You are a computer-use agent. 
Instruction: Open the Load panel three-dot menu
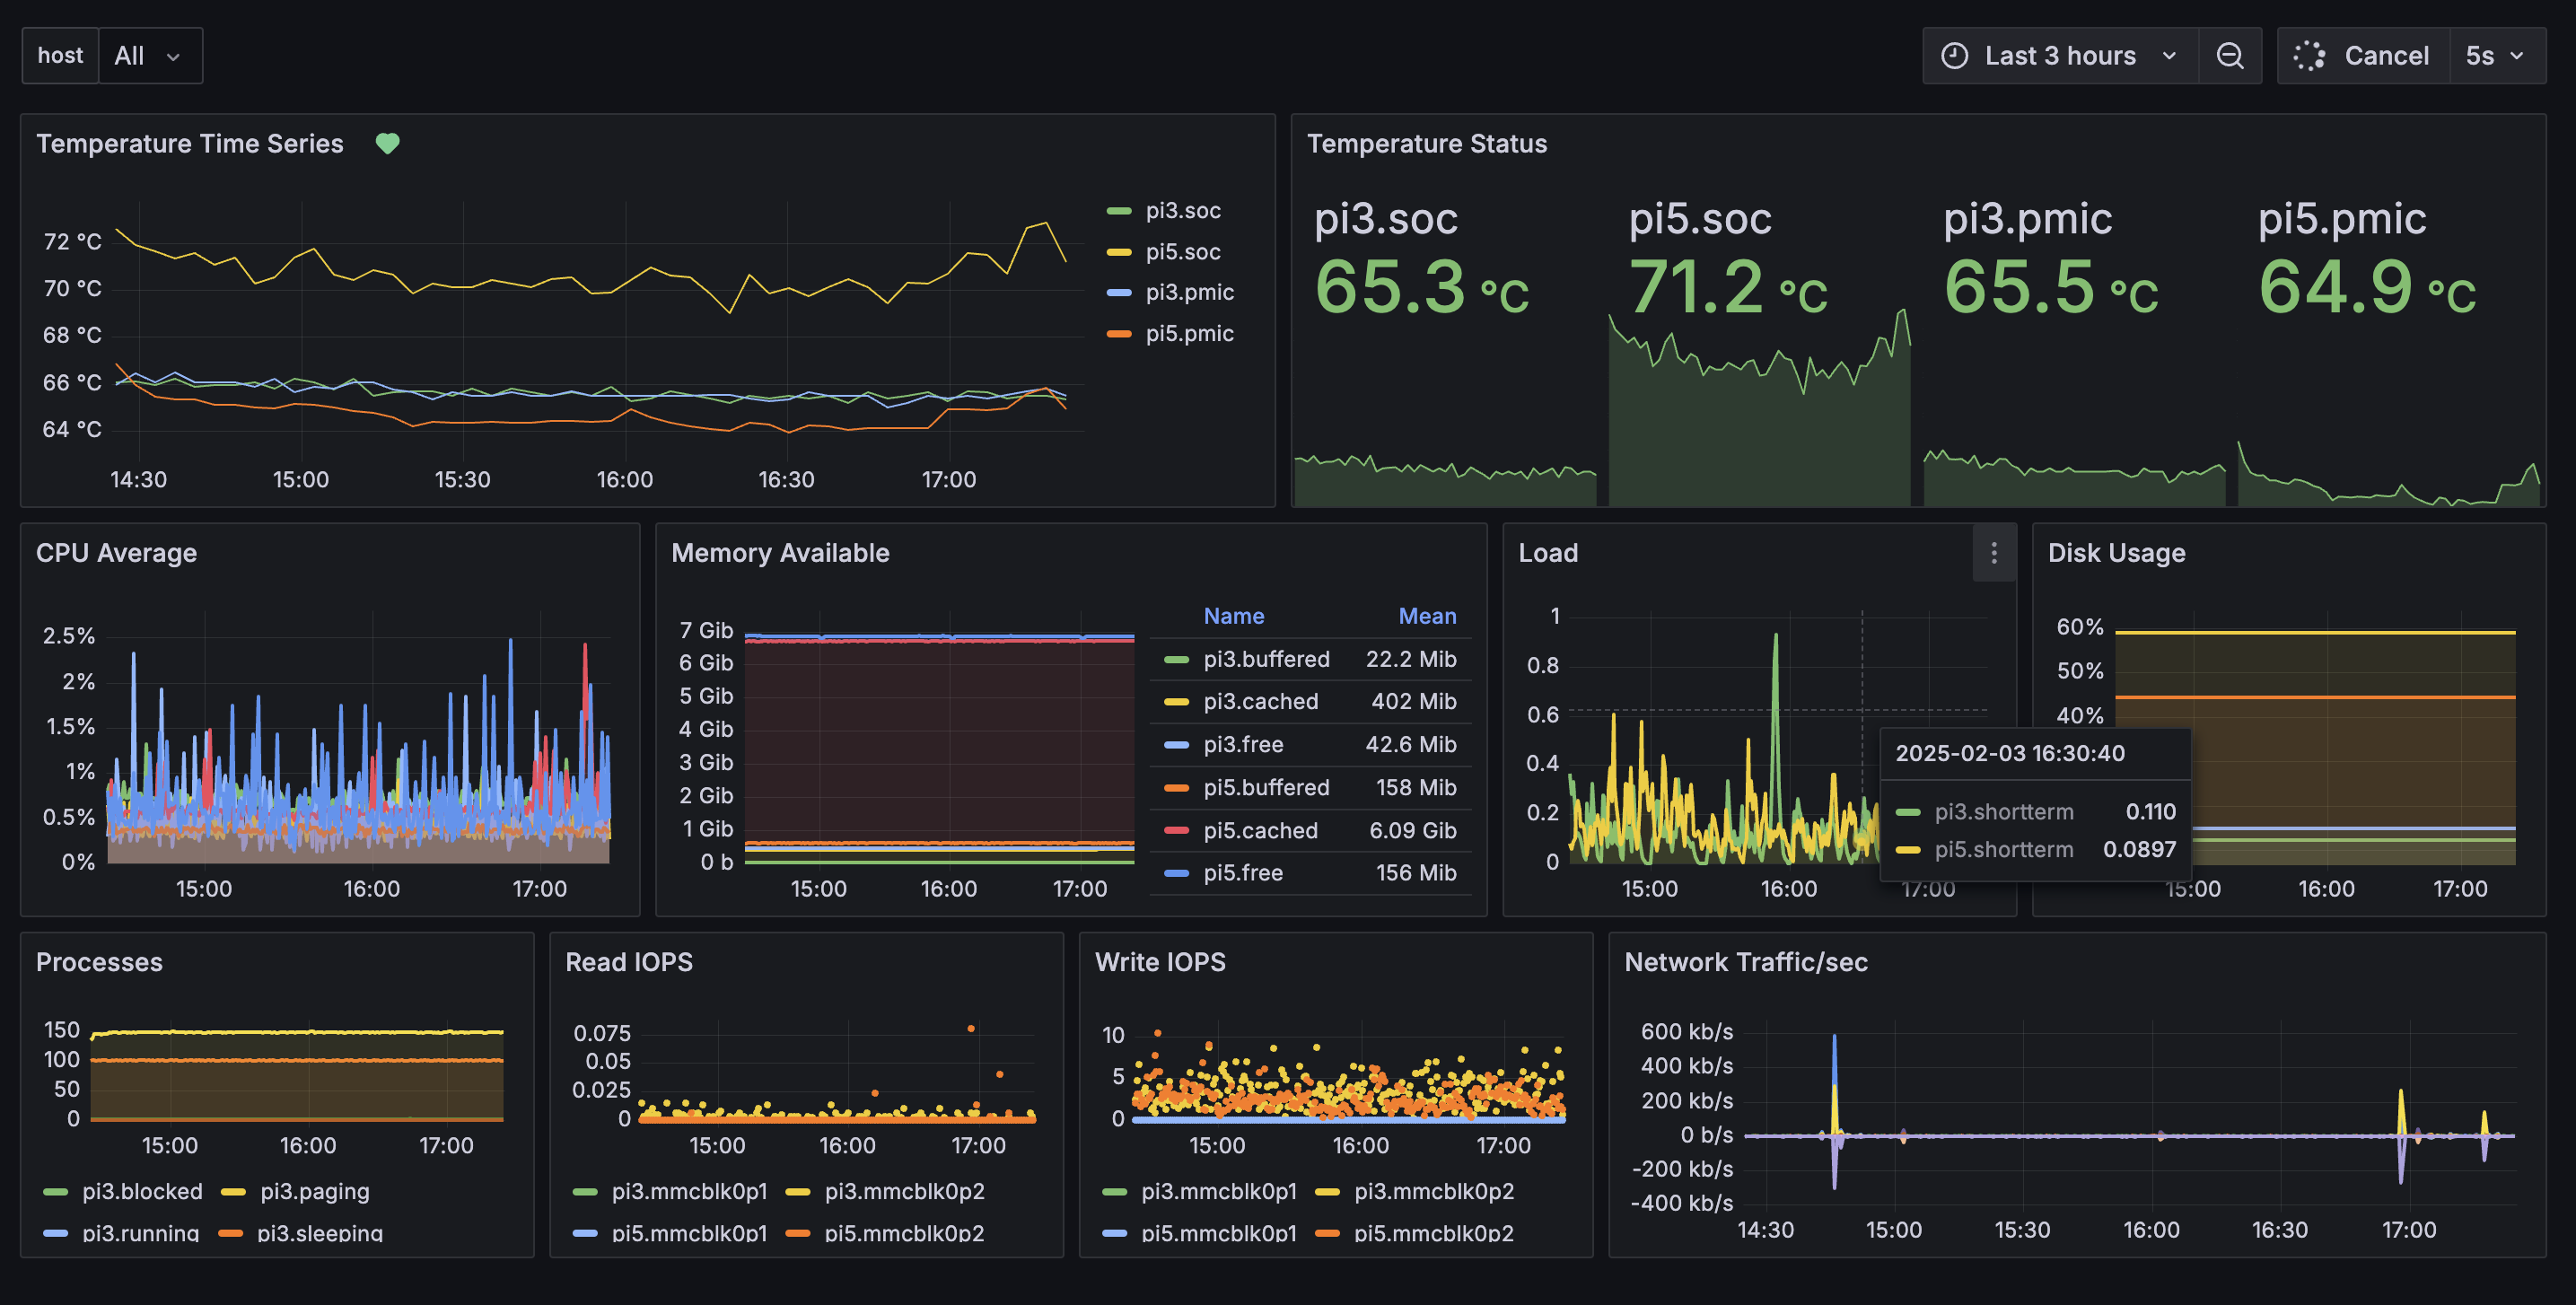[x=1993, y=553]
